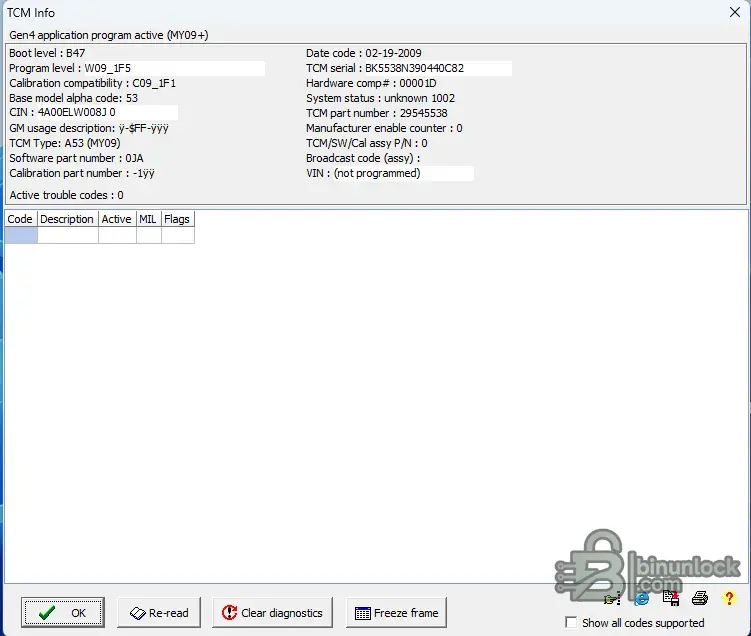
Task: Select the Boot level : B47 text
Action: [47, 53]
